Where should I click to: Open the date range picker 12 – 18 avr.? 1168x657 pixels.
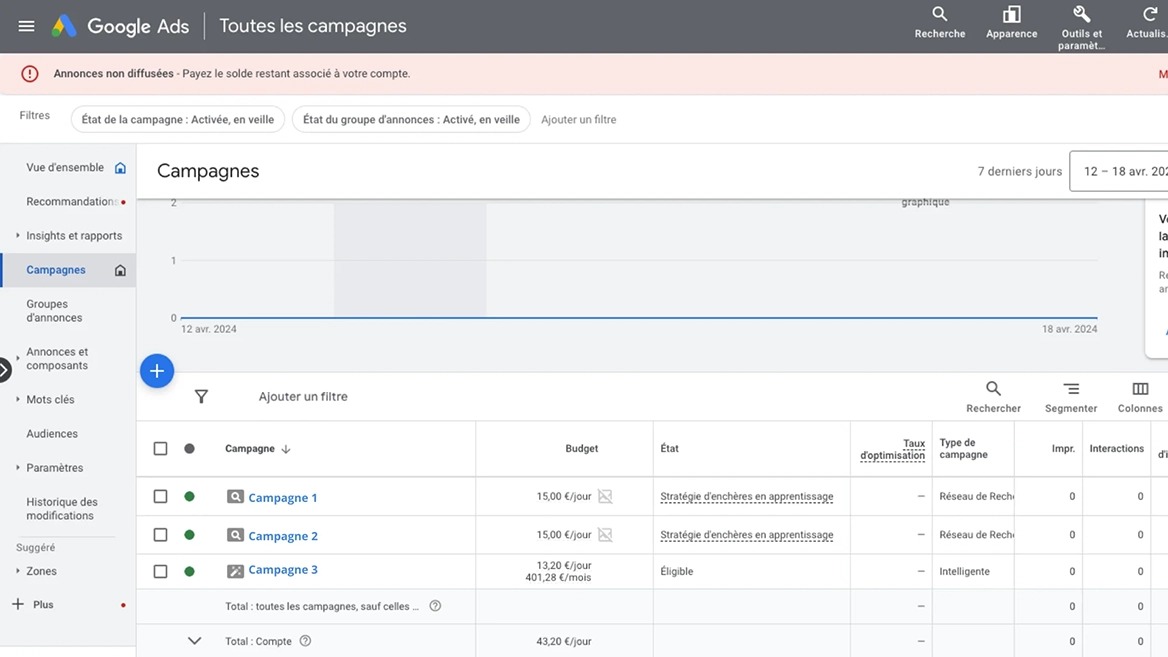[x=1119, y=171]
